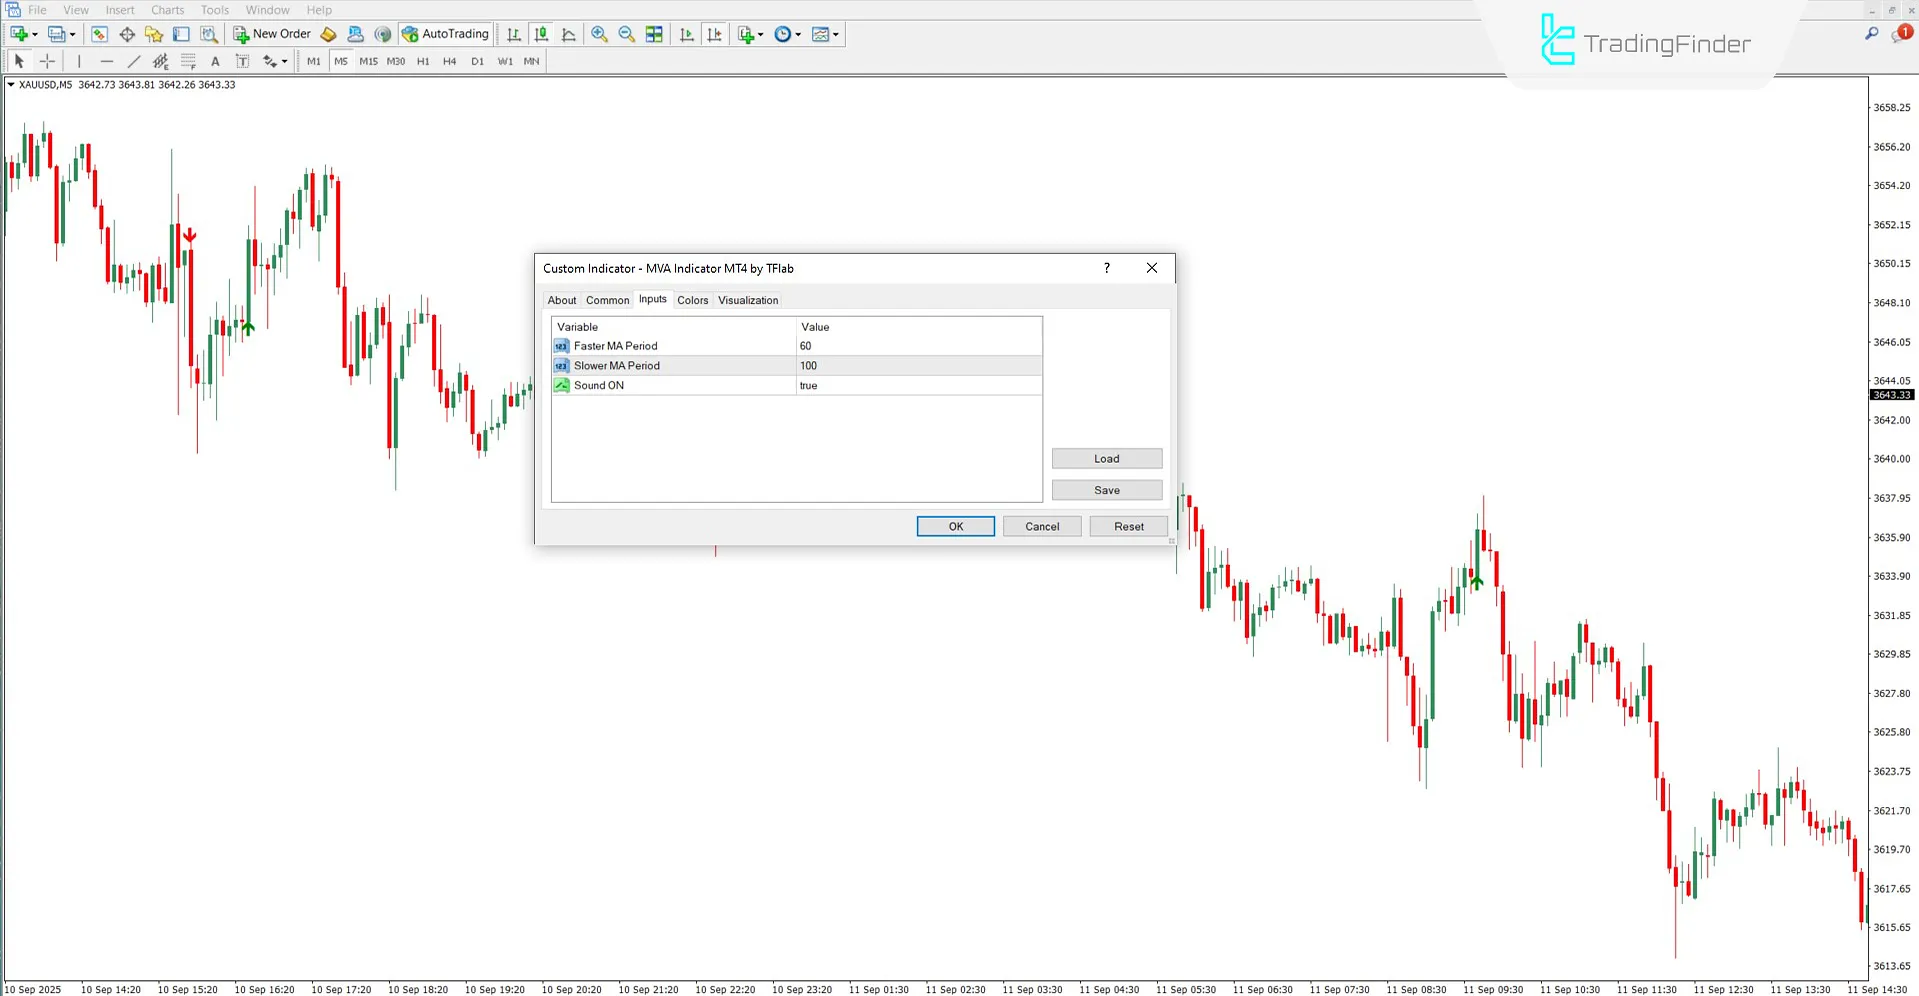Select the Faster MA Period value field
Viewport: 1919px width, 996px height.
[x=918, y=346]
